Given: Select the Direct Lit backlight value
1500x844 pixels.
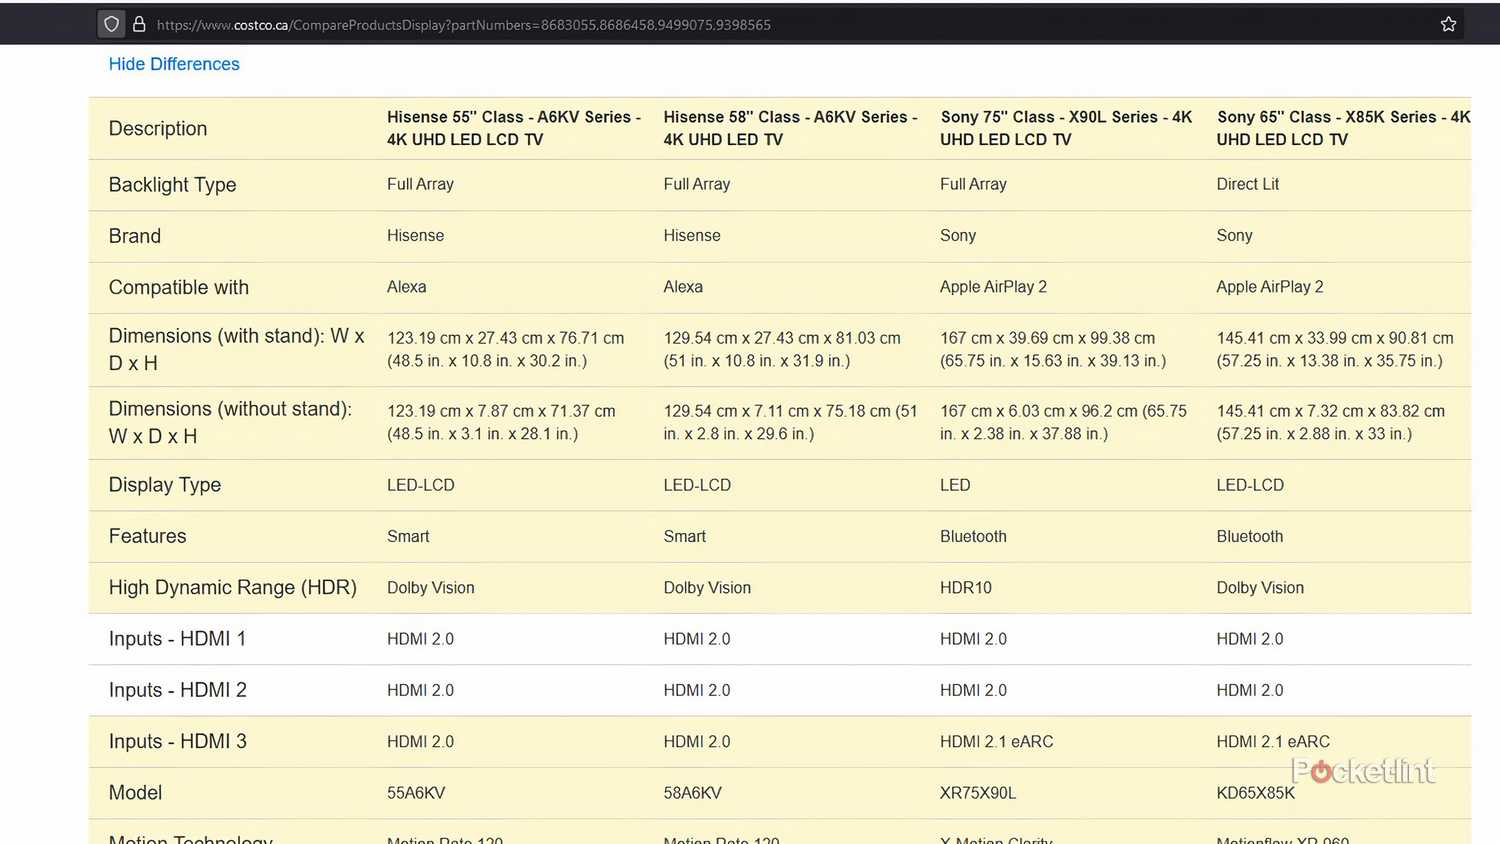Looking at the screenshot, I should point(1247,184).
